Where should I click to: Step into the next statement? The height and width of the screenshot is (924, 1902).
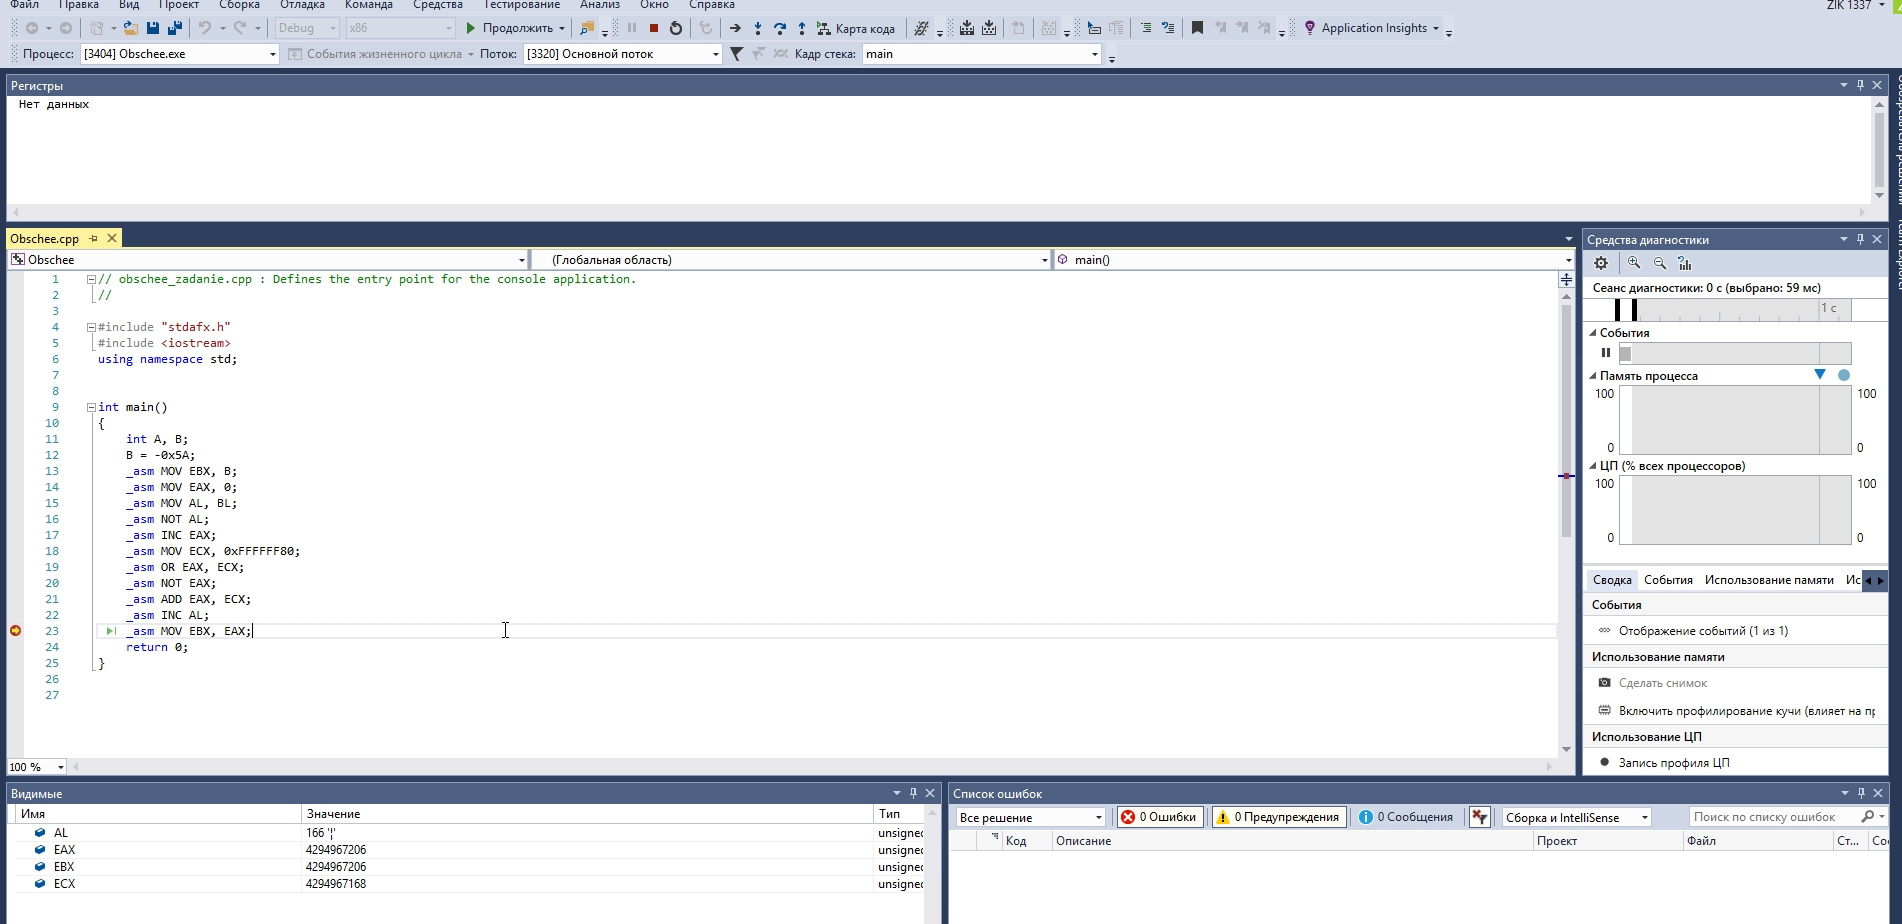click(758, 28)
